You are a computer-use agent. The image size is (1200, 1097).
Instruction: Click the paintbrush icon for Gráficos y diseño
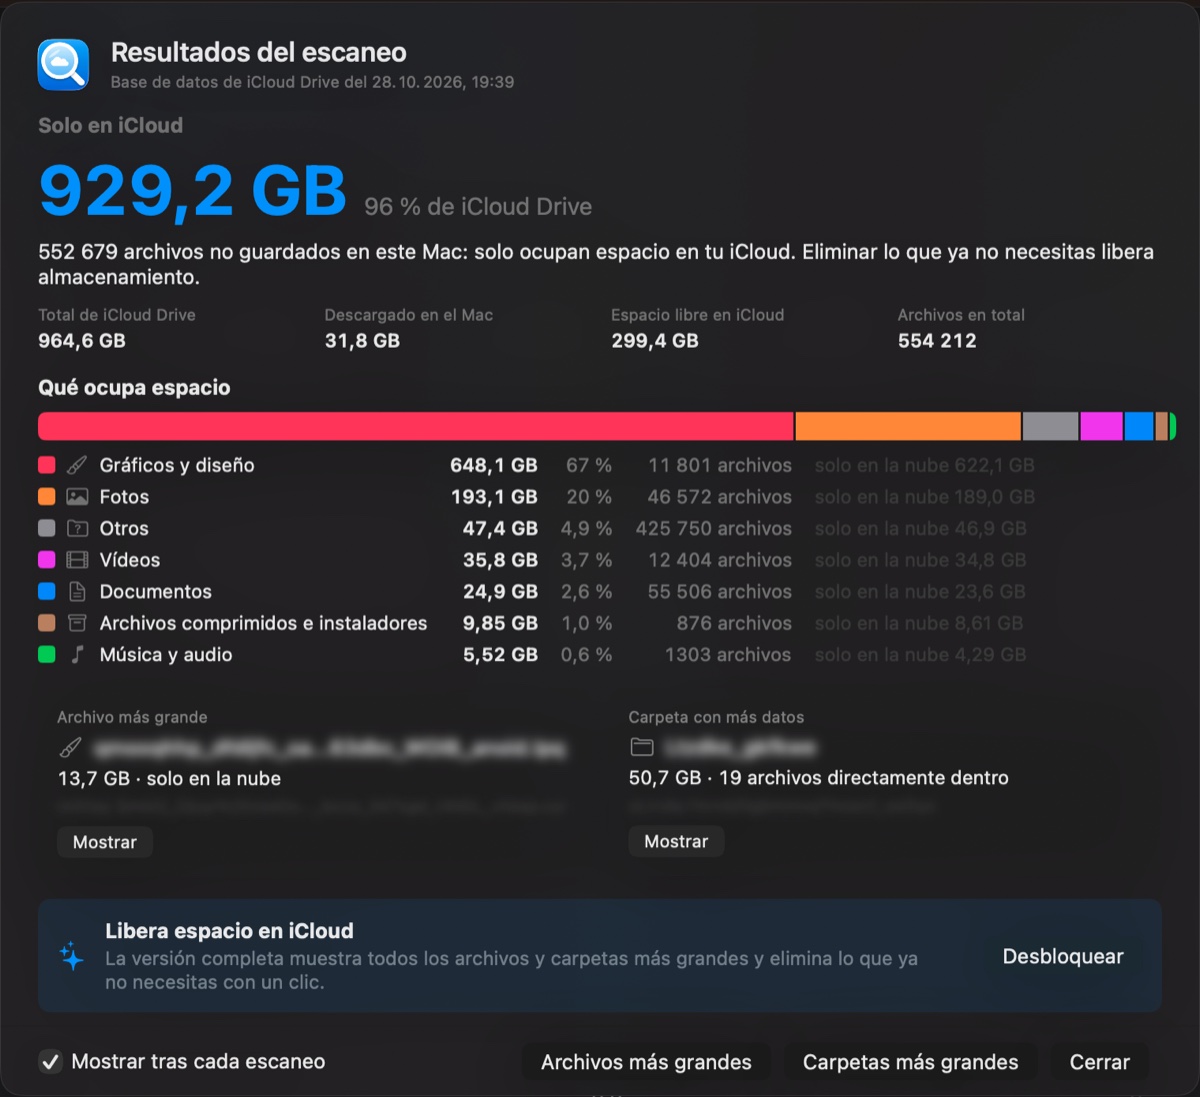point(77,465)
